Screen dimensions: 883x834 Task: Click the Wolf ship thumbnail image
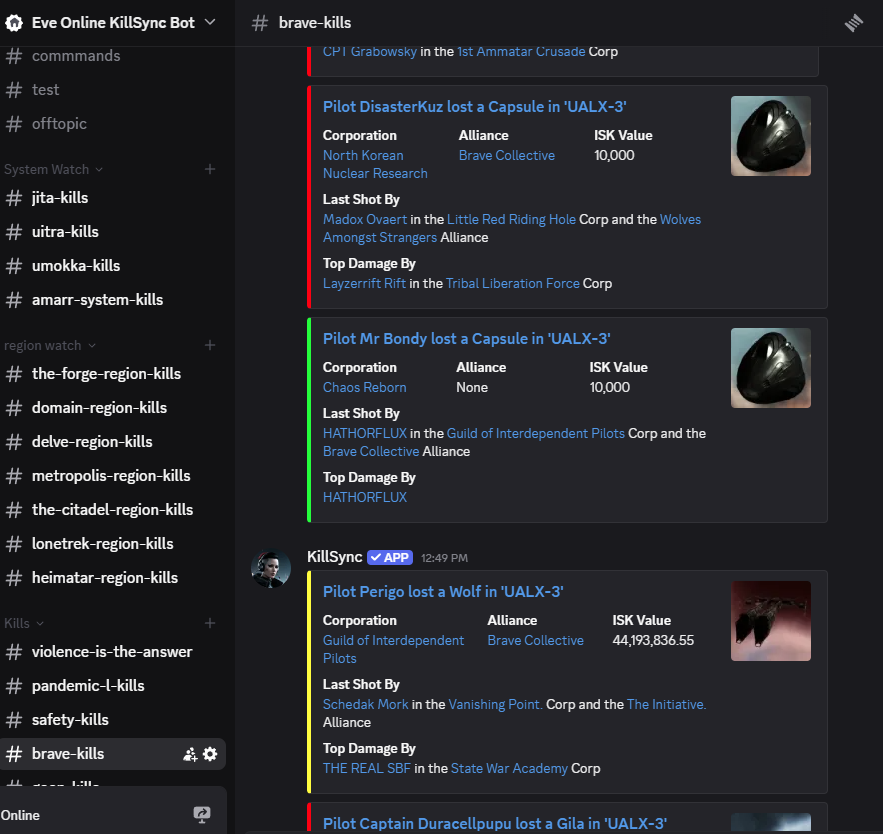coord(770,621)
